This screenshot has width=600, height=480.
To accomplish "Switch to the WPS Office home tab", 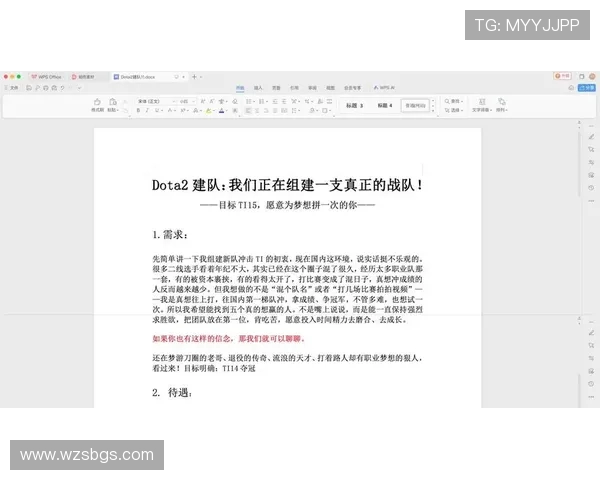I will tap(45, 76).
